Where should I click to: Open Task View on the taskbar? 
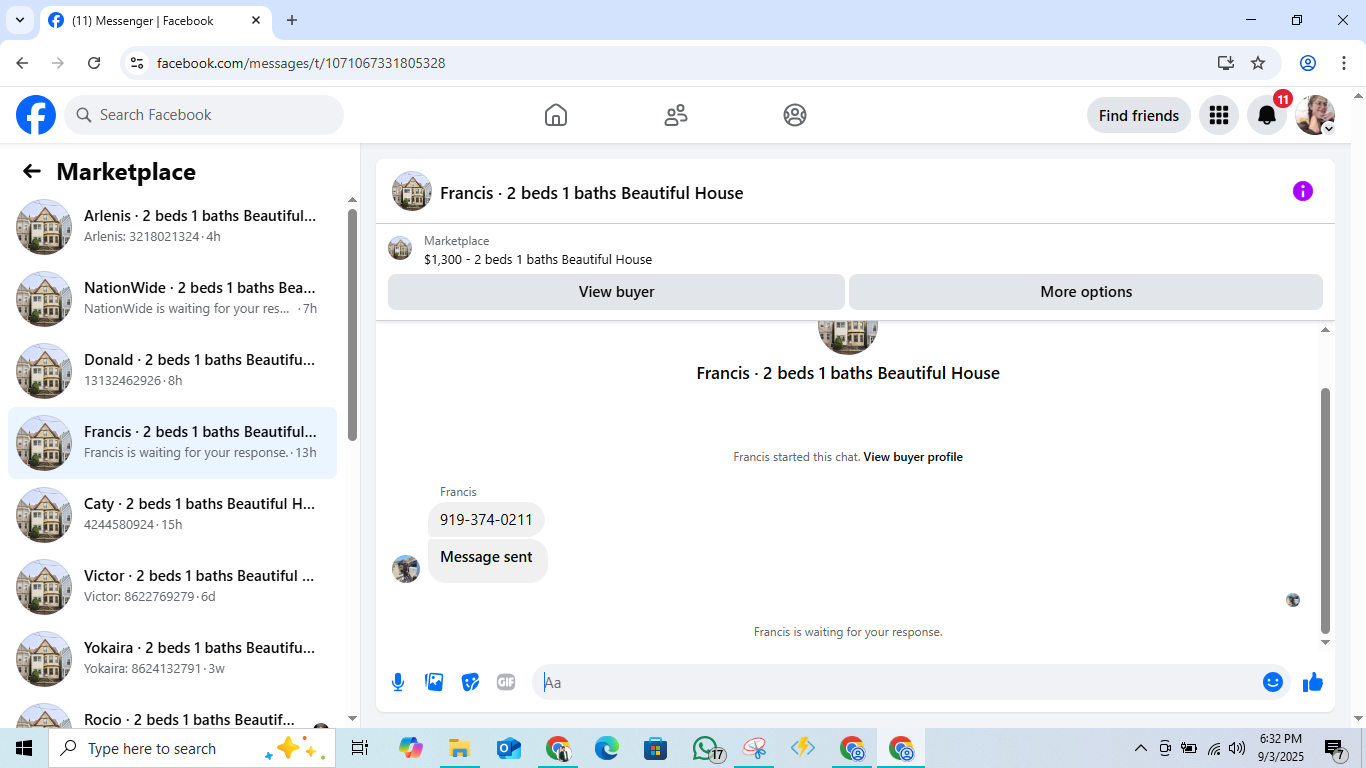[360, 748]
